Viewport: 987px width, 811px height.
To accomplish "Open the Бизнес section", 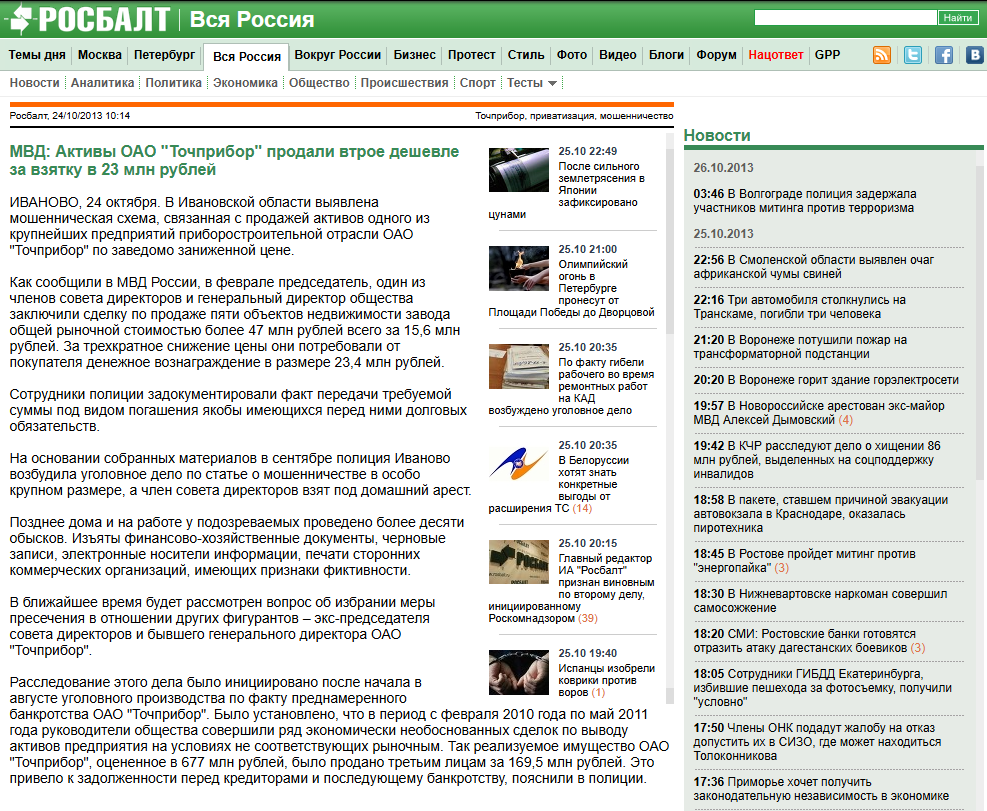I will point(414,55).
